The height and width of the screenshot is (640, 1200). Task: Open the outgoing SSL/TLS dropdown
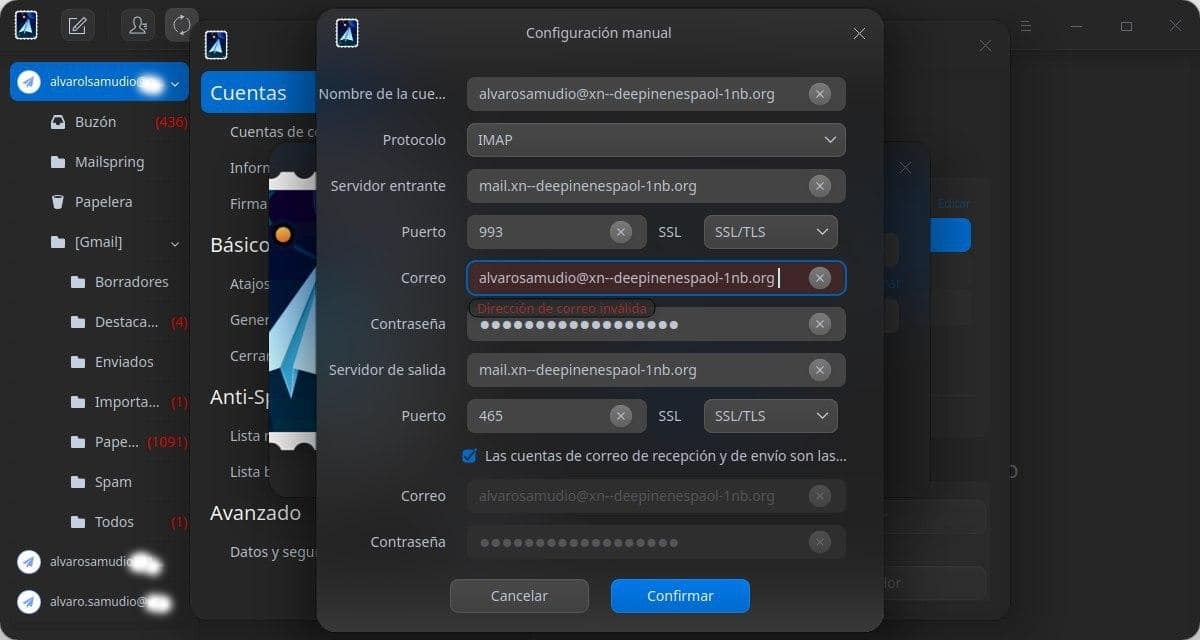click(x=771, y=416)
